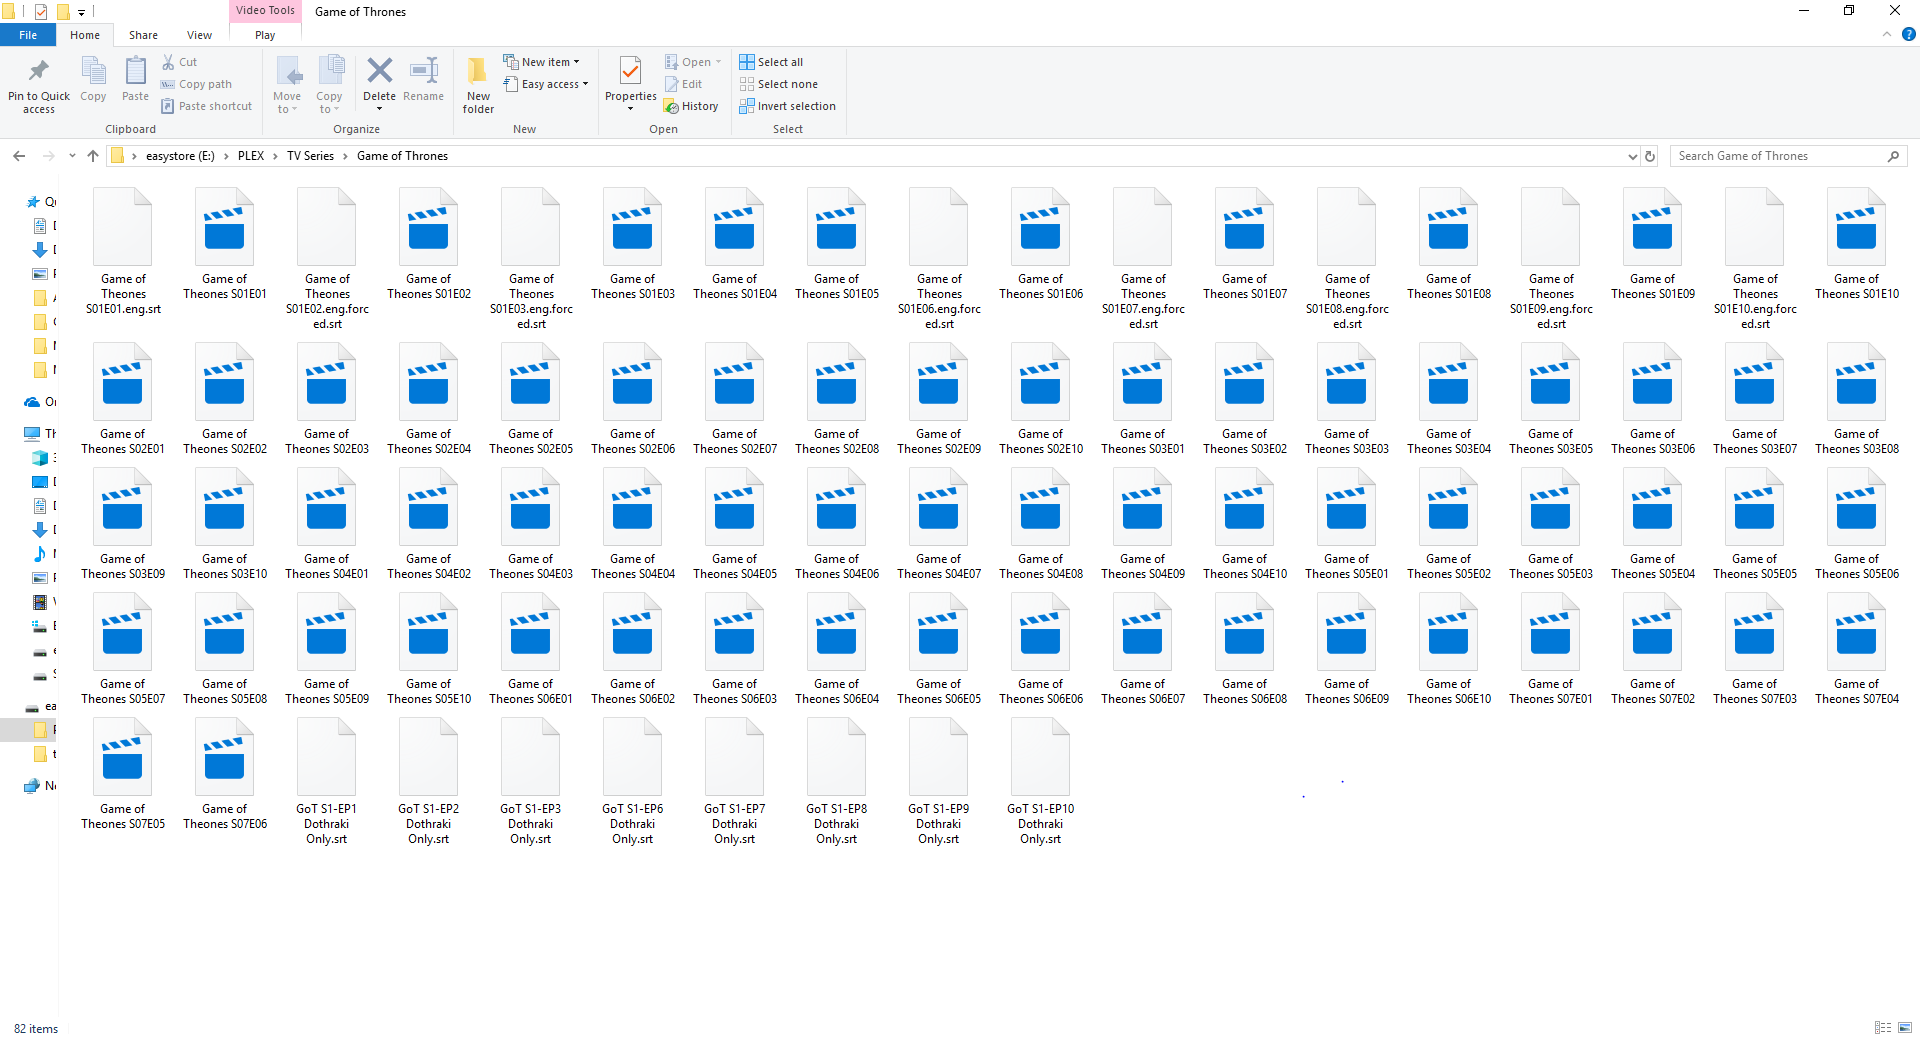Navigate to PLEX in the breadcrumb

tap(251, 156)
